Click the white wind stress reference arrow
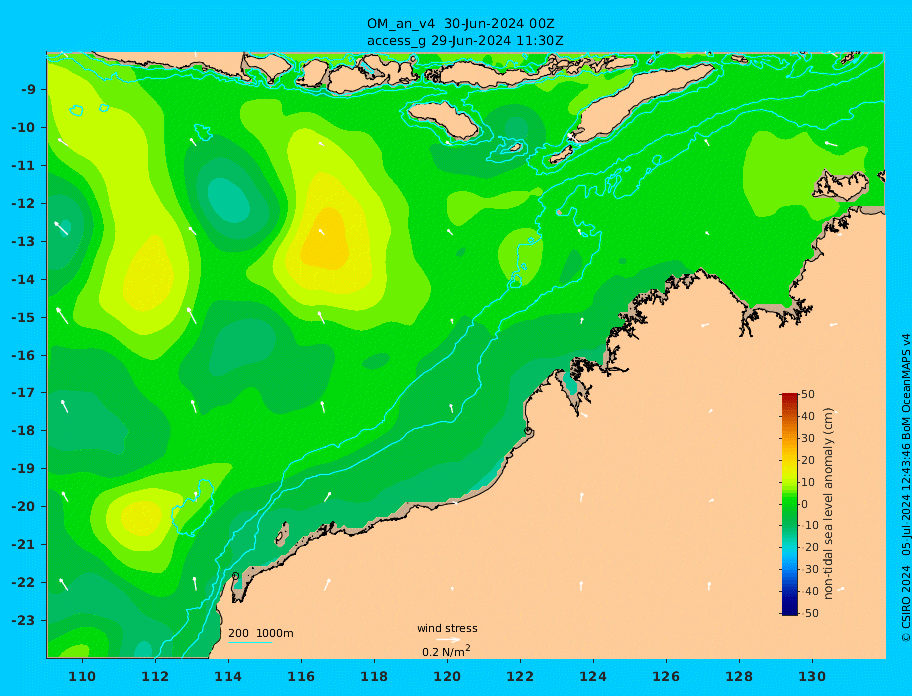The width and height of the screenshot is (912, 696). 448,640
